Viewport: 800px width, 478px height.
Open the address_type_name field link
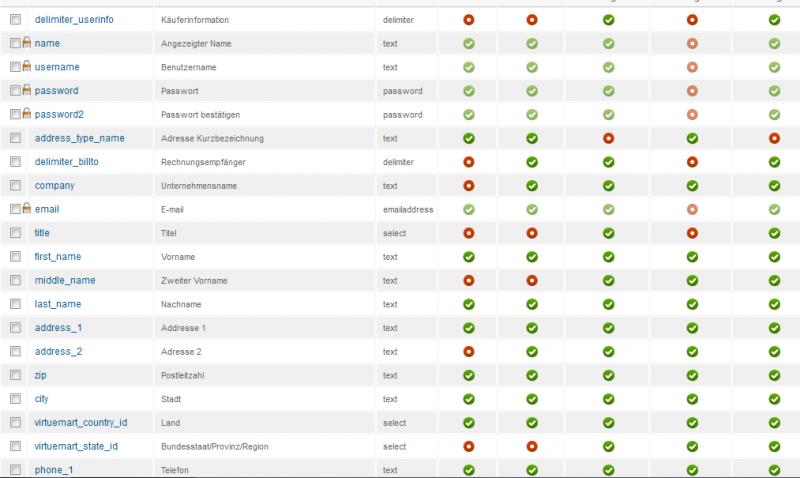click(x=79, y=138)
